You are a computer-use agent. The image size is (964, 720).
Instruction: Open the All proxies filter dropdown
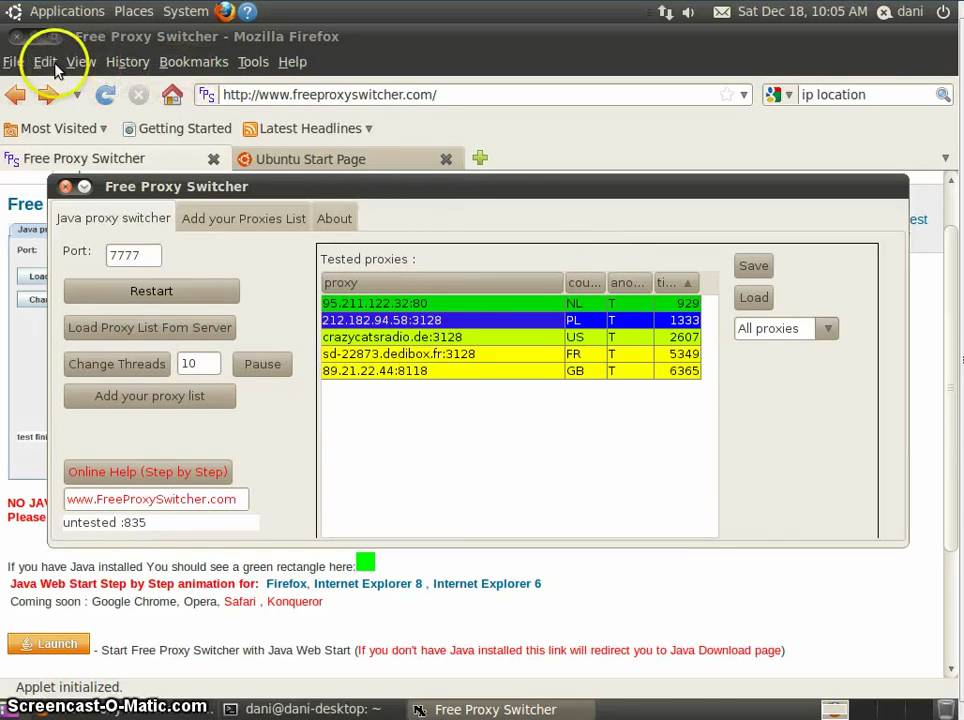(828, 328)
